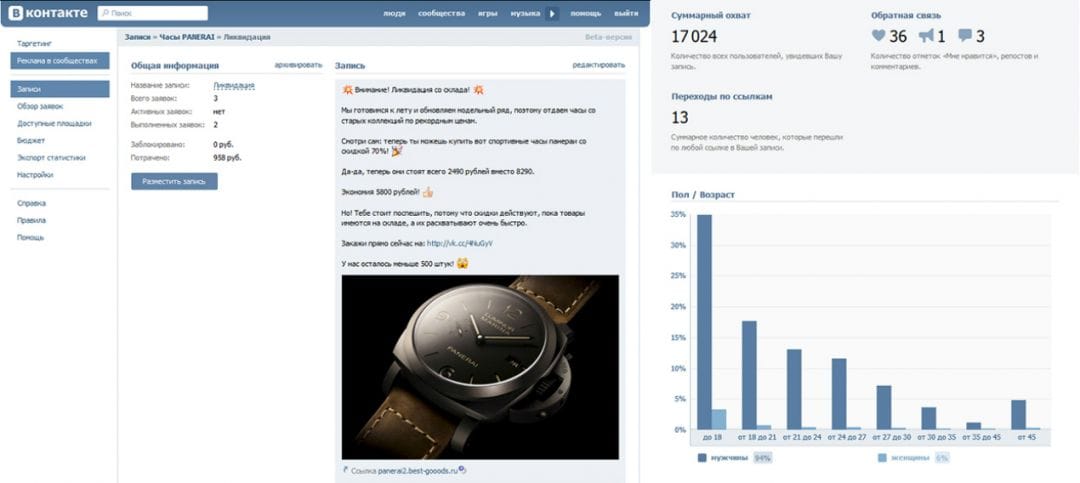Screen dimensions: 1080x483
Task: Click the explosion emoji before Внимание
Action: (x=348, y=90)
